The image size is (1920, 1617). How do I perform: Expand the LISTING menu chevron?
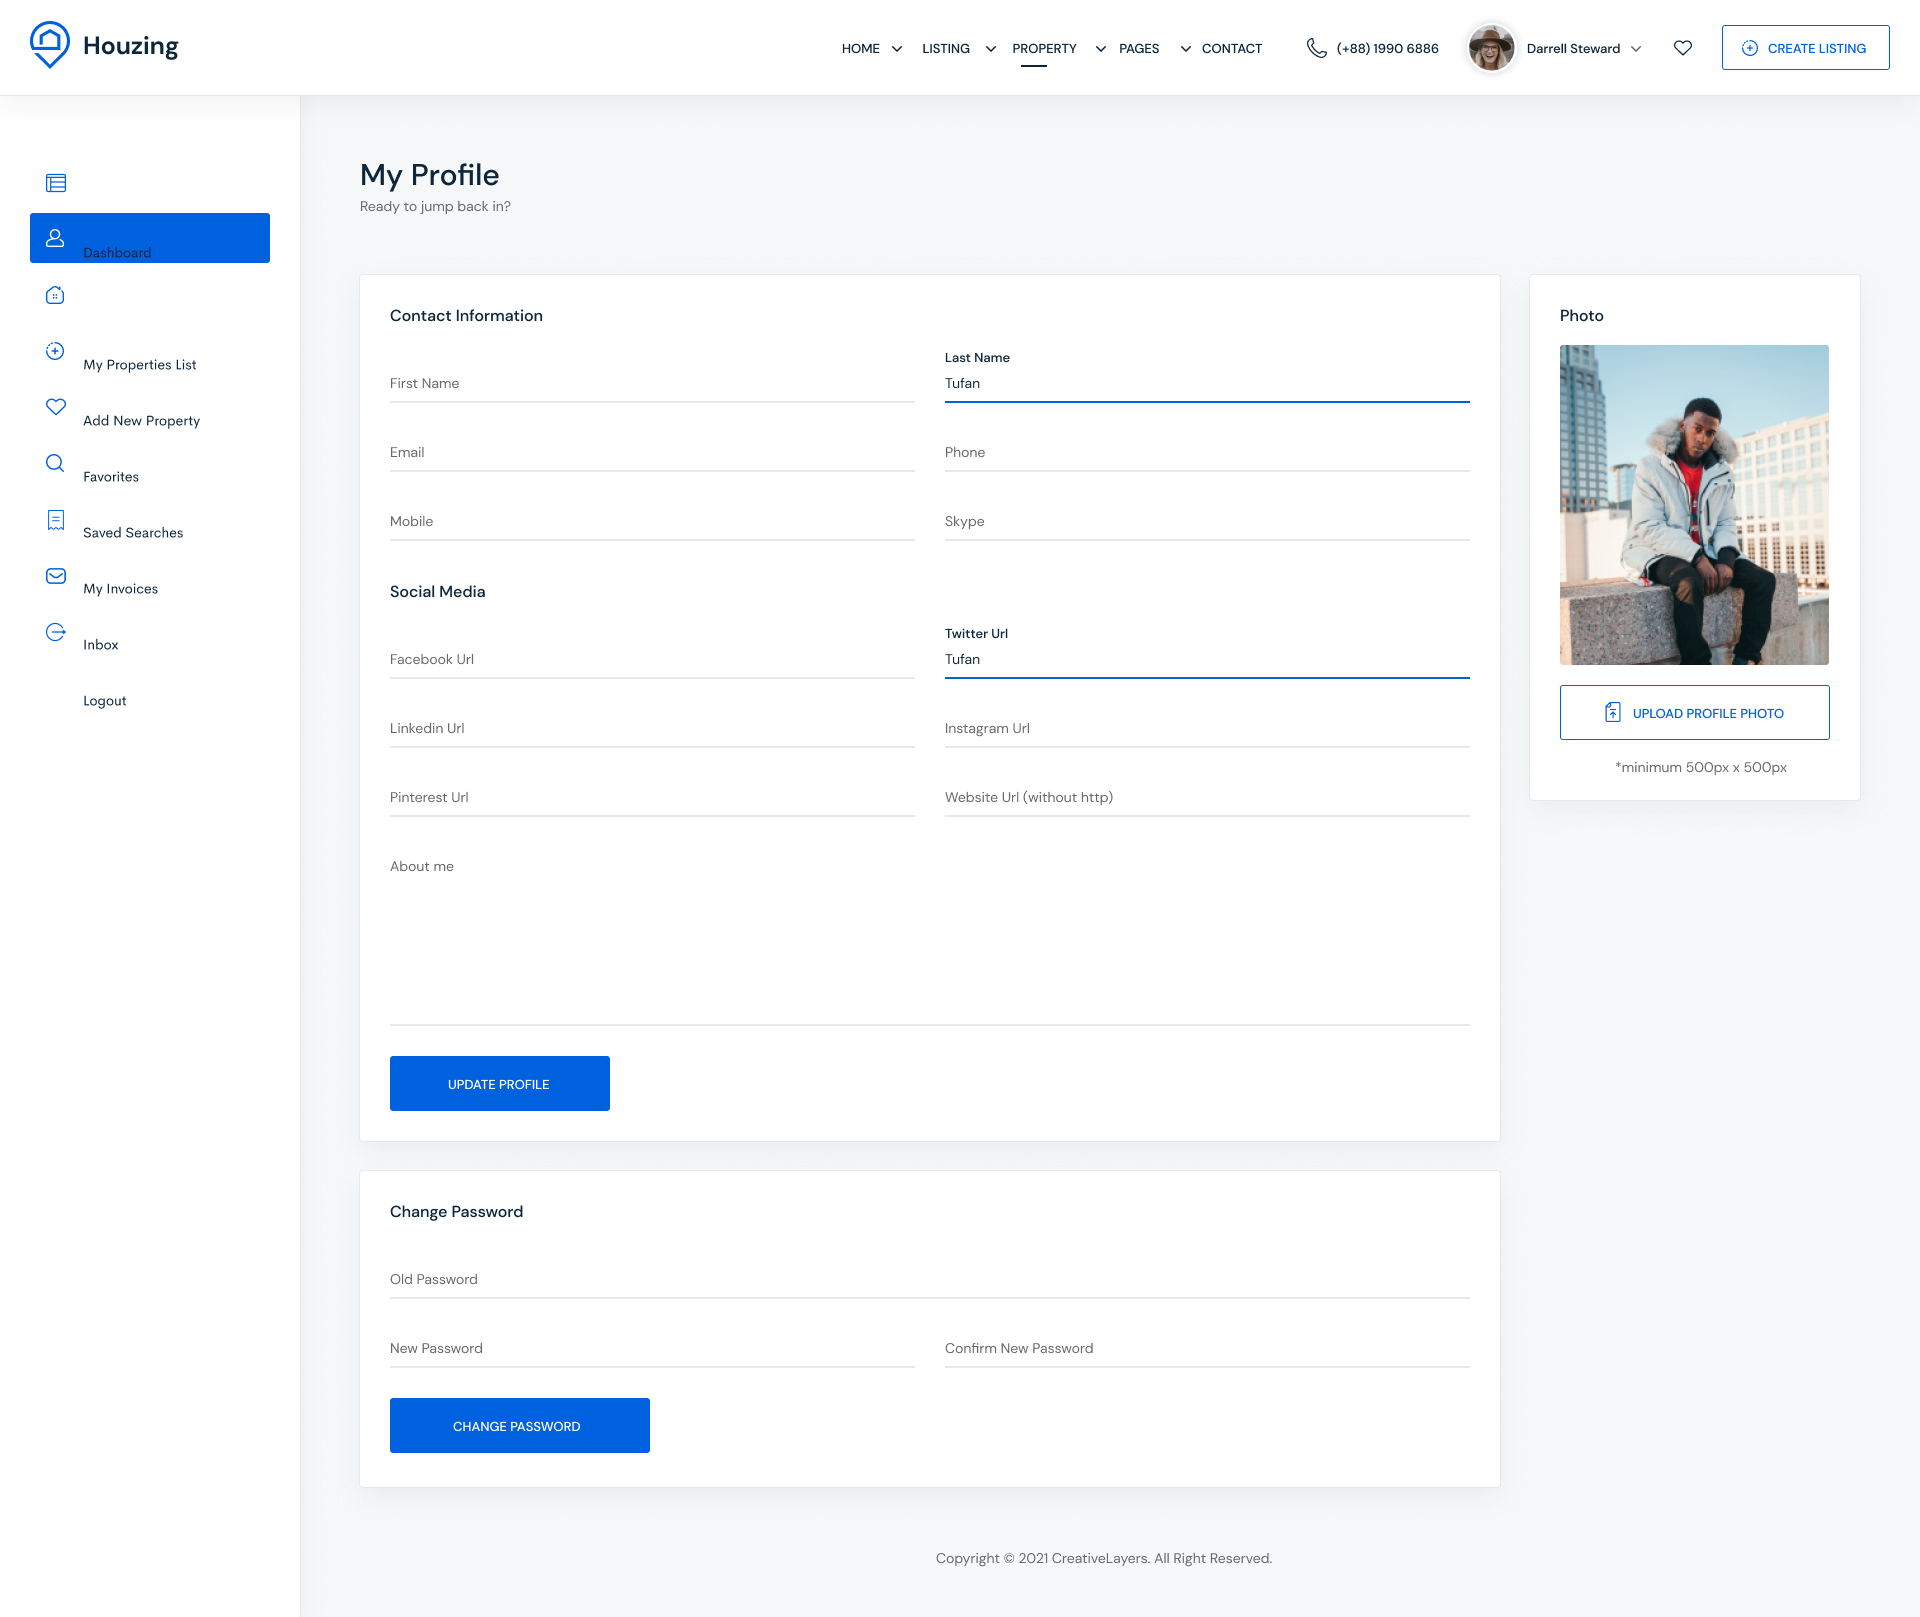coord(990,49)
